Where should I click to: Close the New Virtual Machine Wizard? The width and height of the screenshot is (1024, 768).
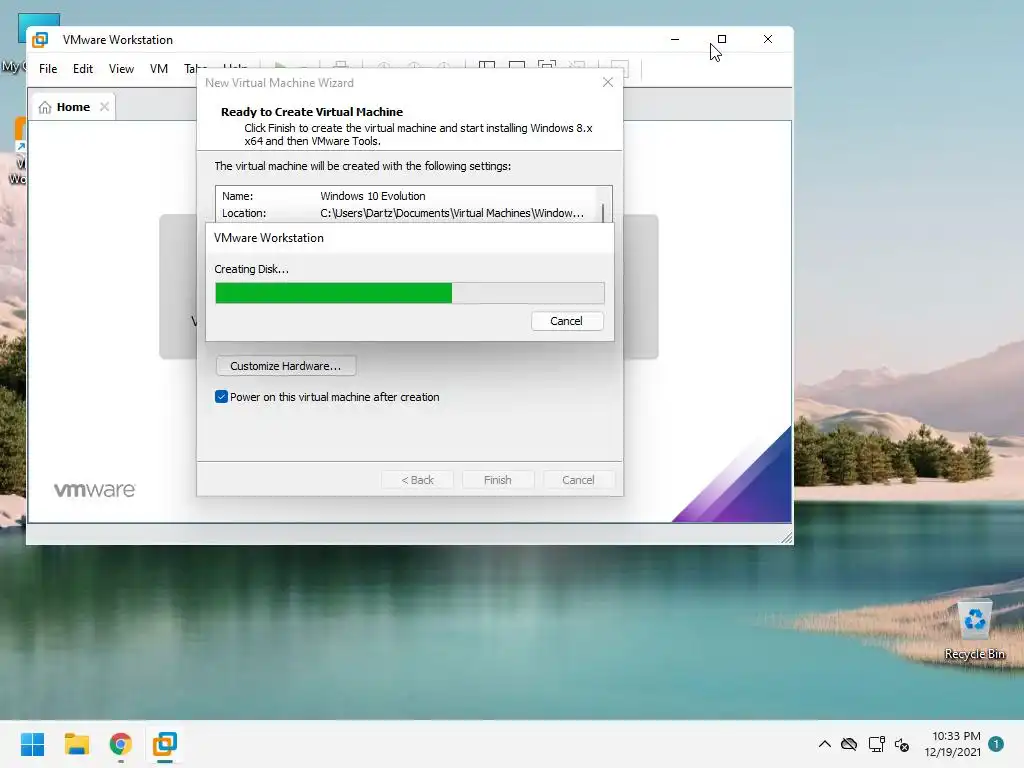coord(607,82)
